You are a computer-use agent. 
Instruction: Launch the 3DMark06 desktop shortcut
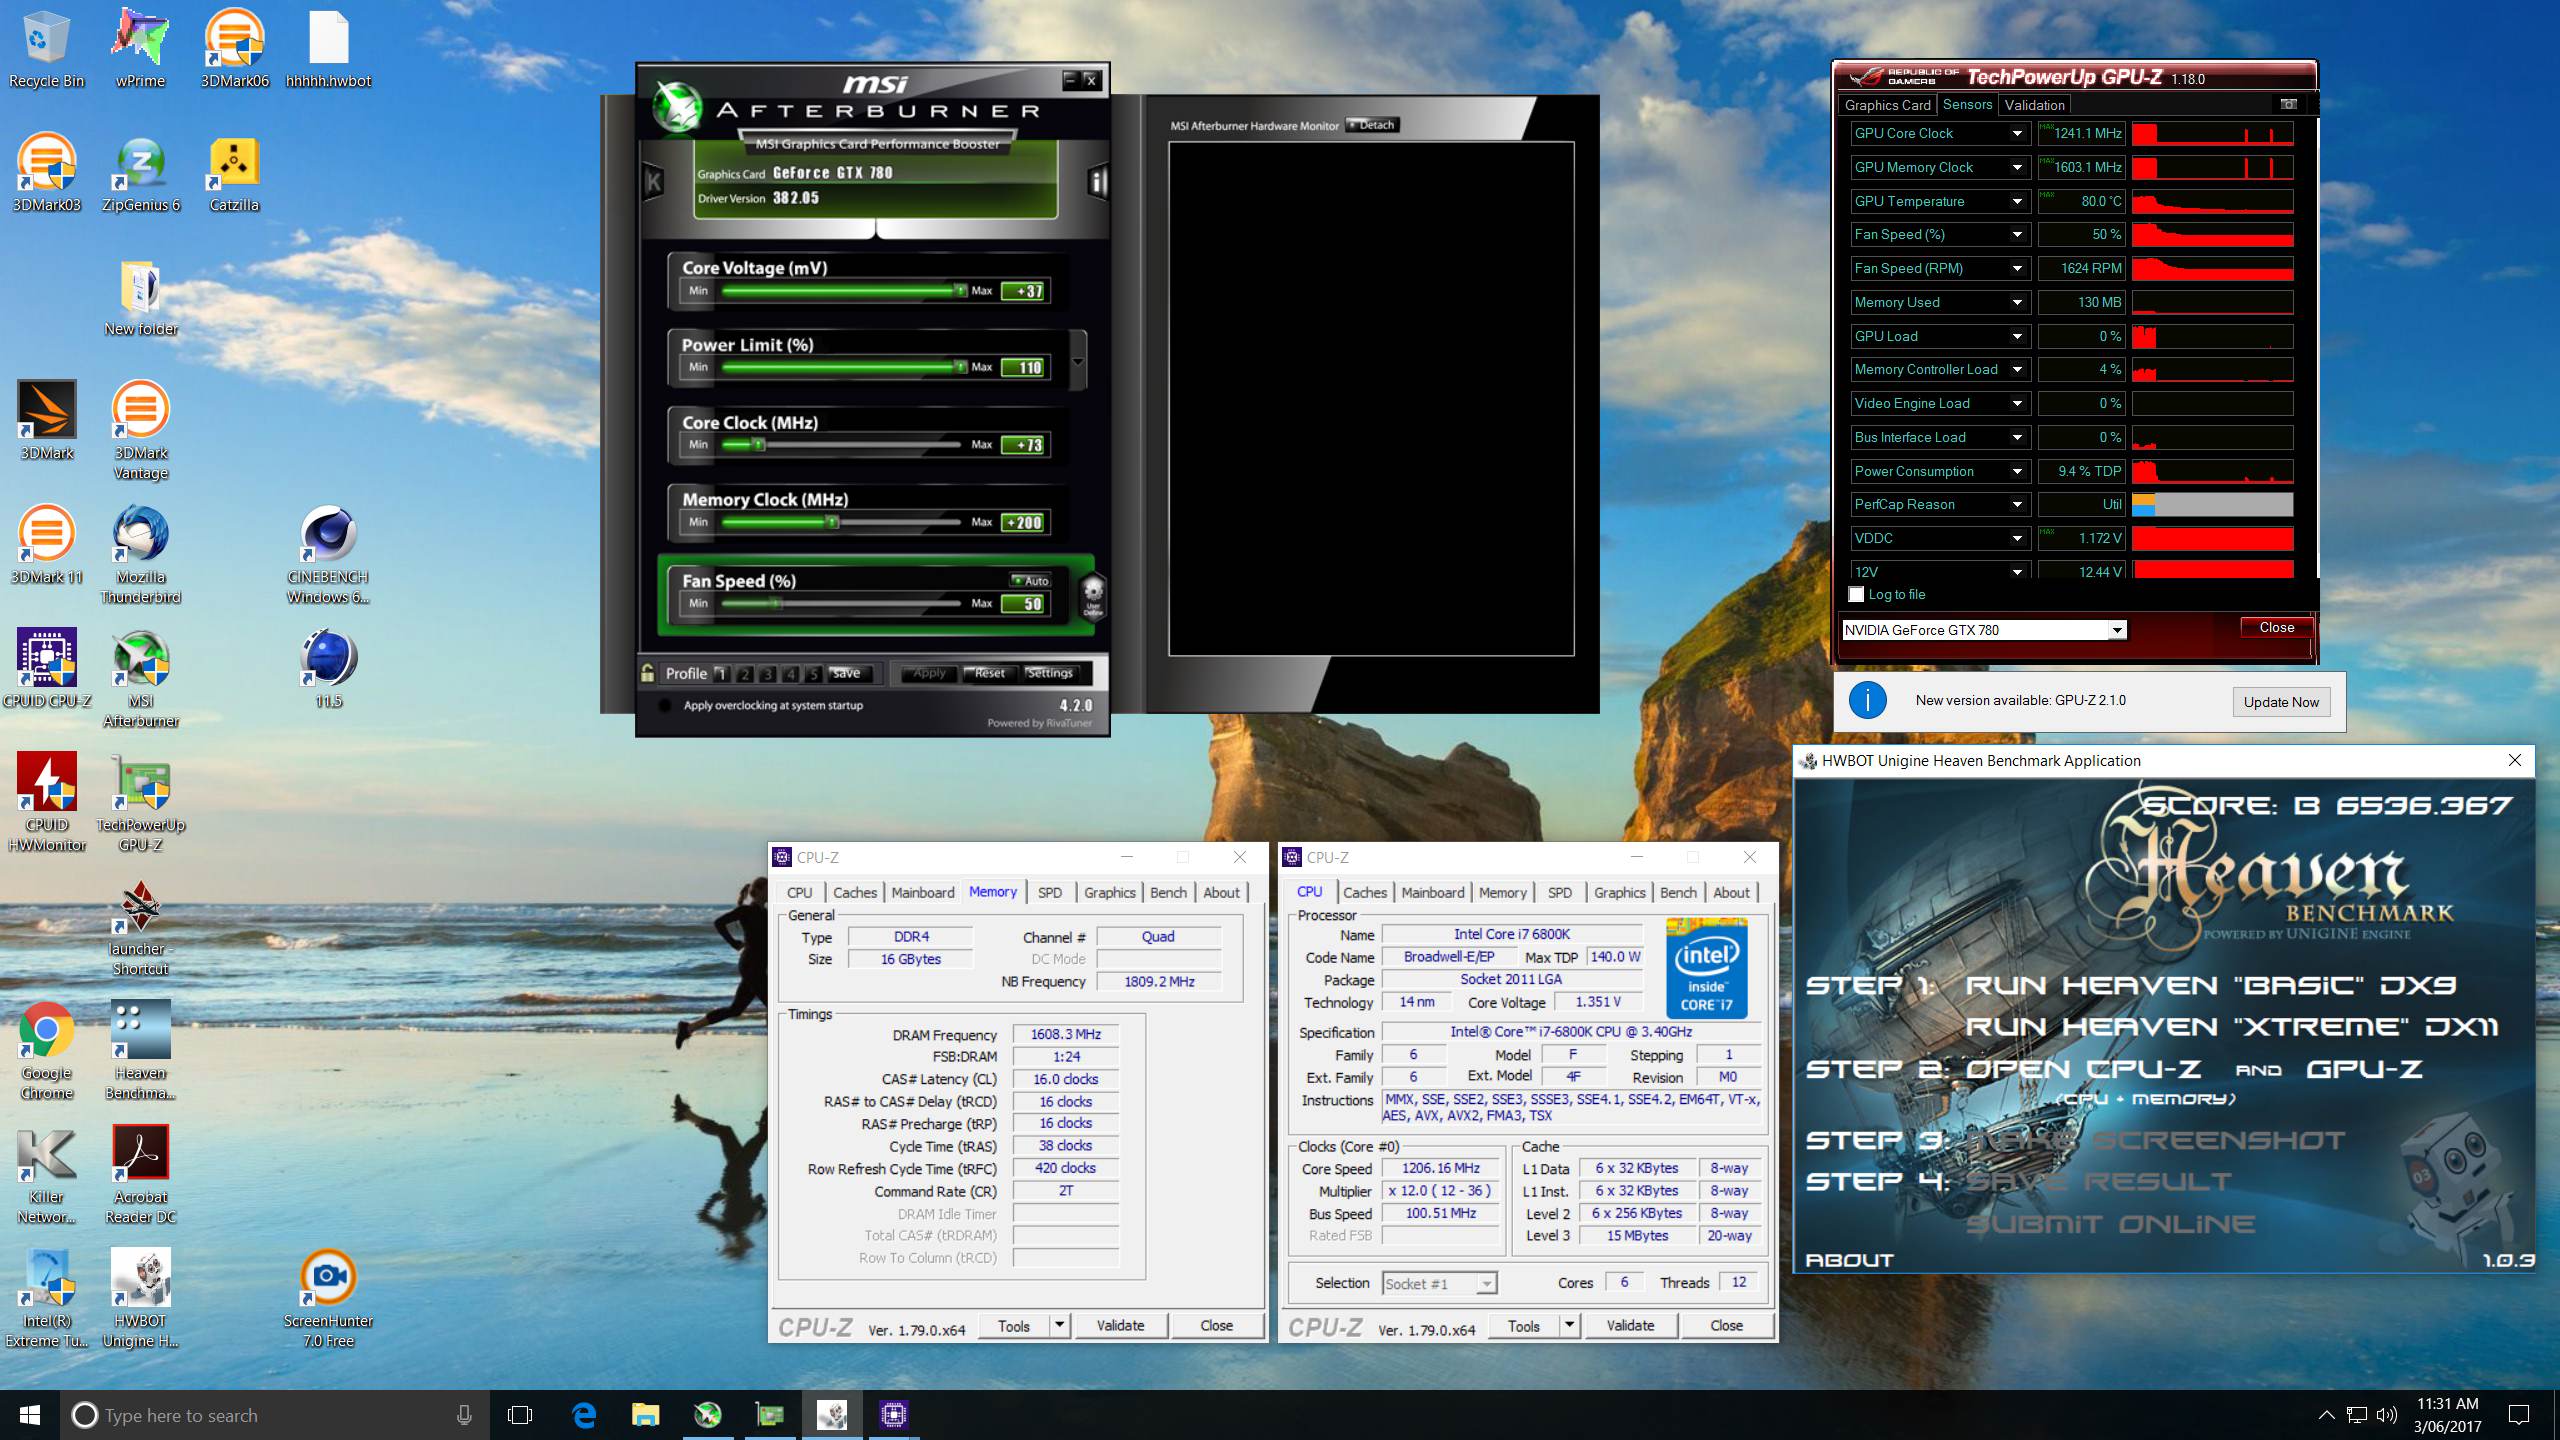click(x=234, y=50)
